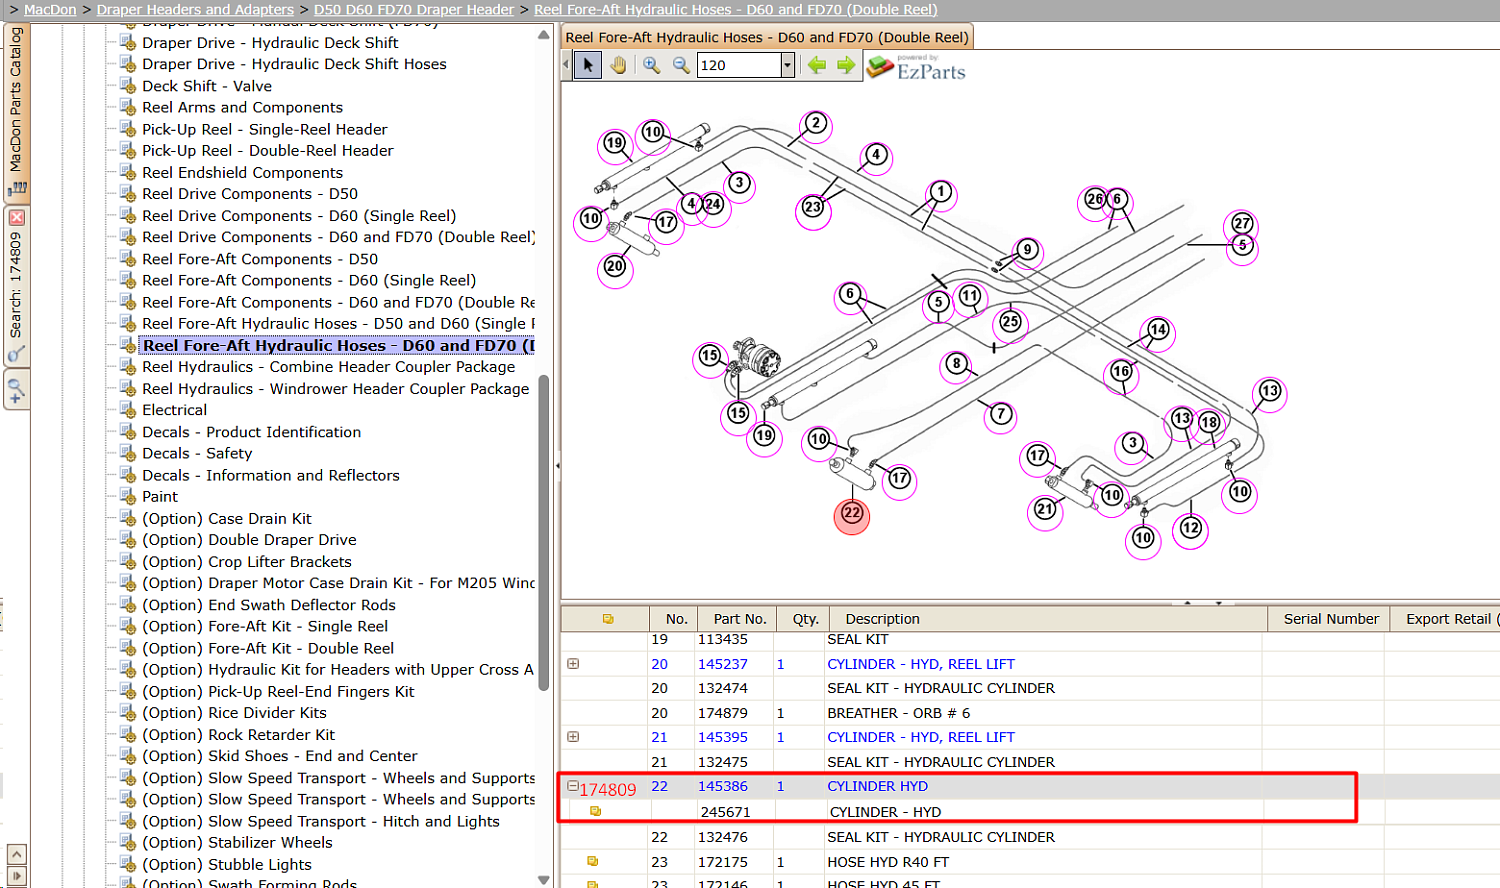1500x888 pixels.
Task: Open (Option) Case Drain Kit page
Action: click(x=227, y=518)
